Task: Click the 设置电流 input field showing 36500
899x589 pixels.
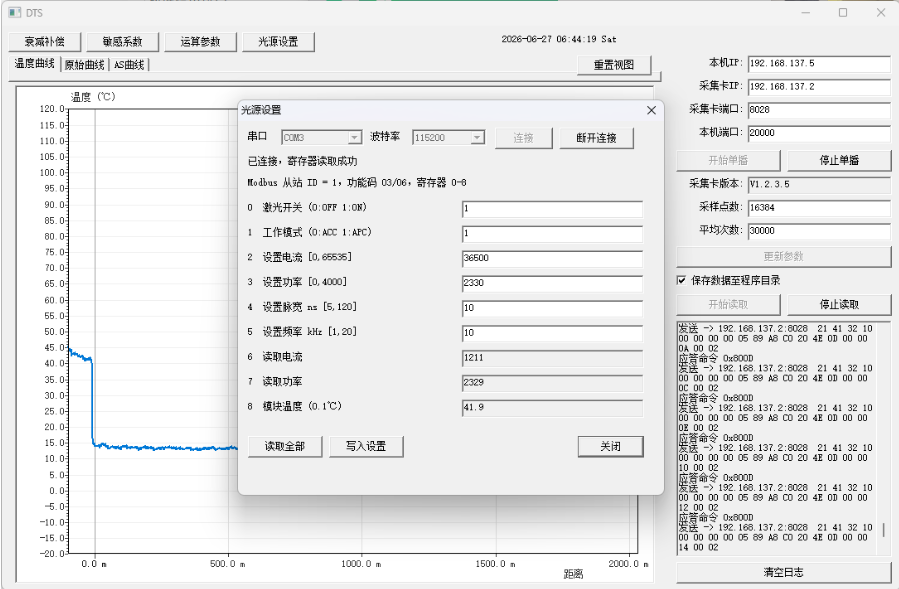Action: (x=552, y=259)
